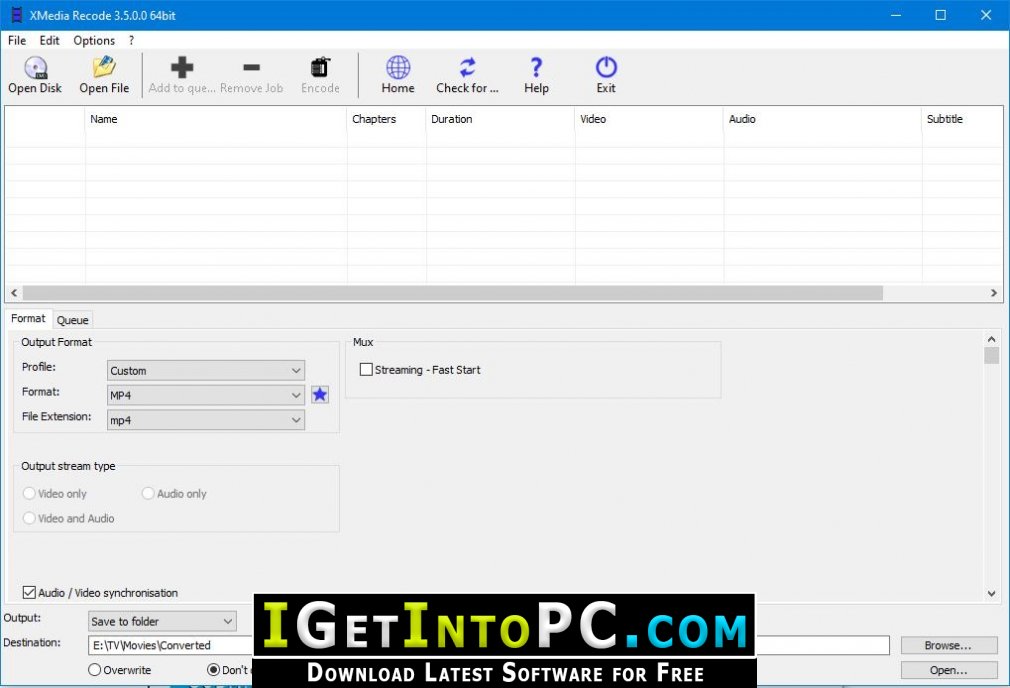Open the Edit menu
Screen dimensions: 1010x688
[50, 40]
